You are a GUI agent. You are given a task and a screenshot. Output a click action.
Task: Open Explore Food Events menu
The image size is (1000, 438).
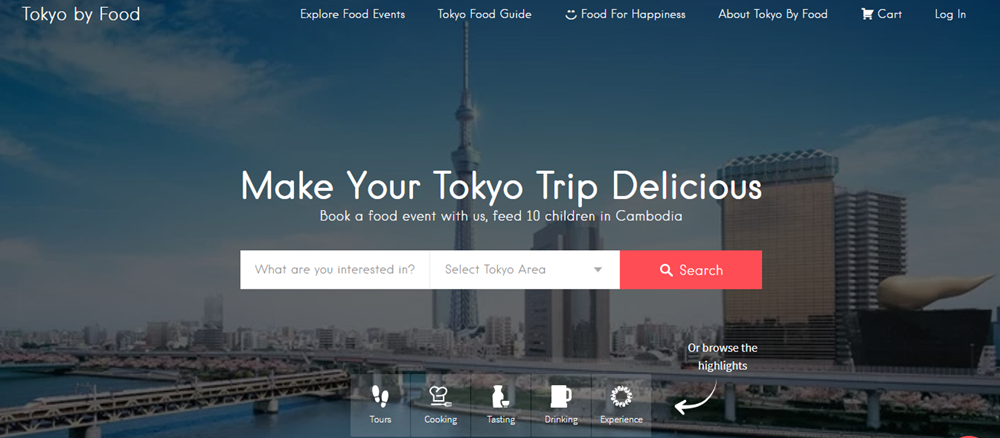(353, 14)
